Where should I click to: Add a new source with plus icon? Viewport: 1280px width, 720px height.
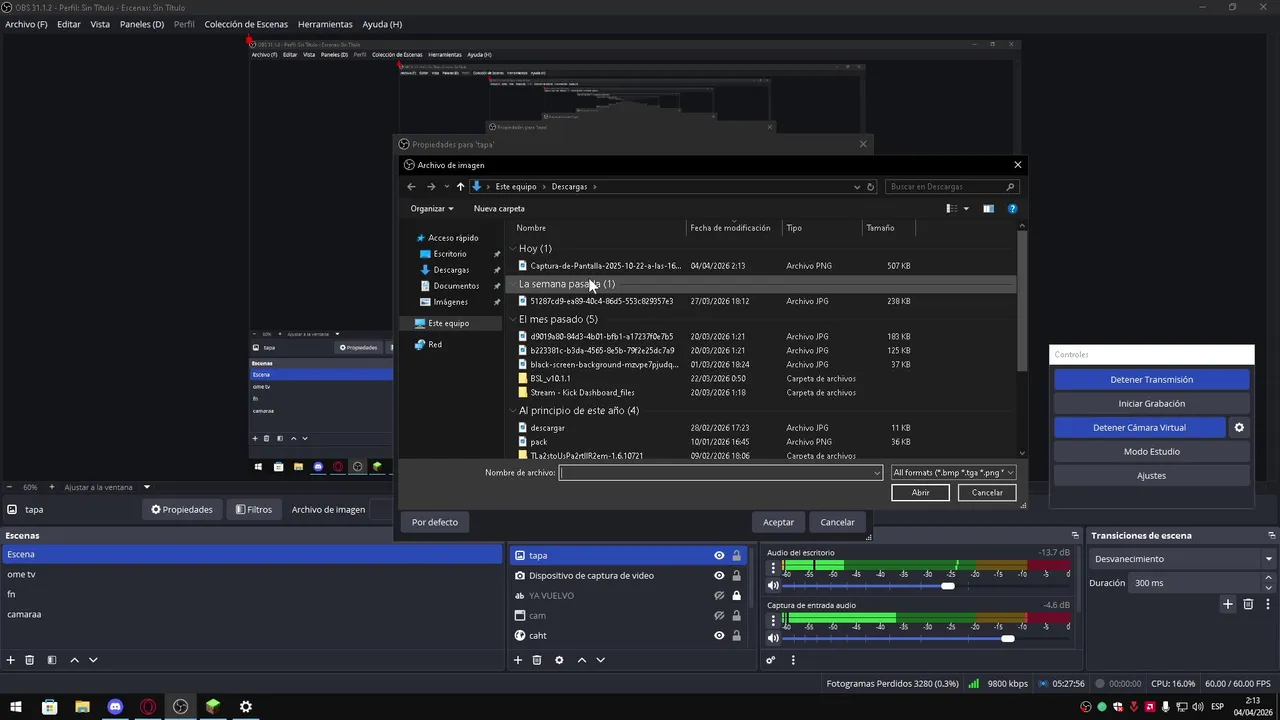[518, 660]
